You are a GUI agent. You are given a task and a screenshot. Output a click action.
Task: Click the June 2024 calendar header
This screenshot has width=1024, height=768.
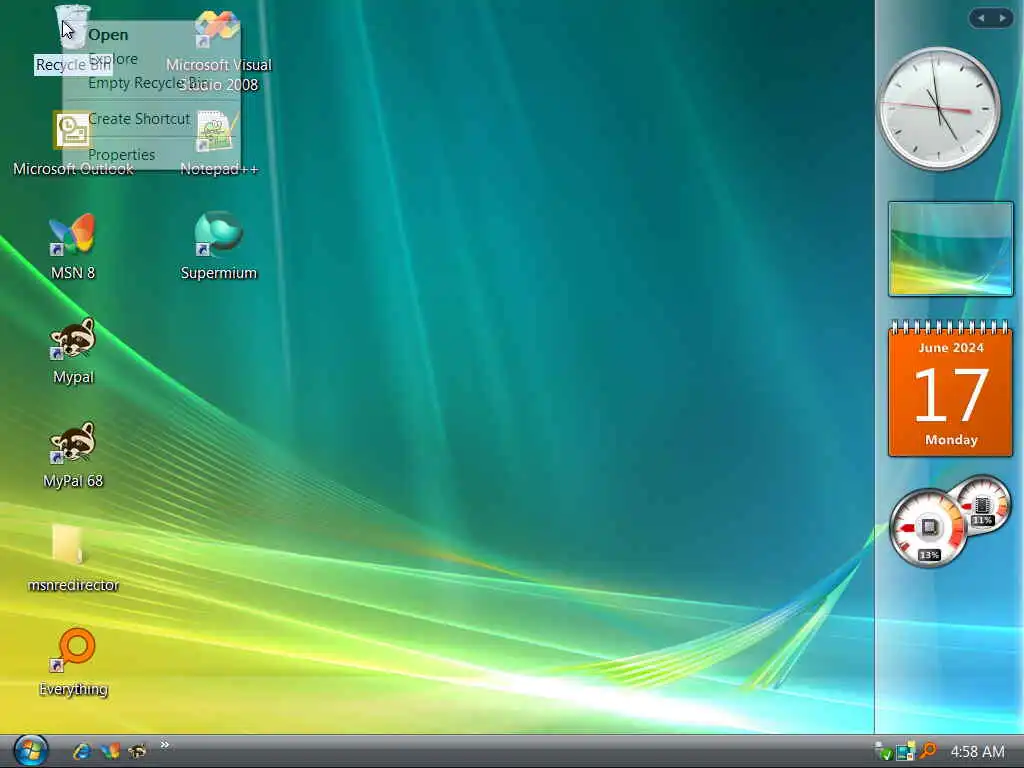(x=951, y=348)
